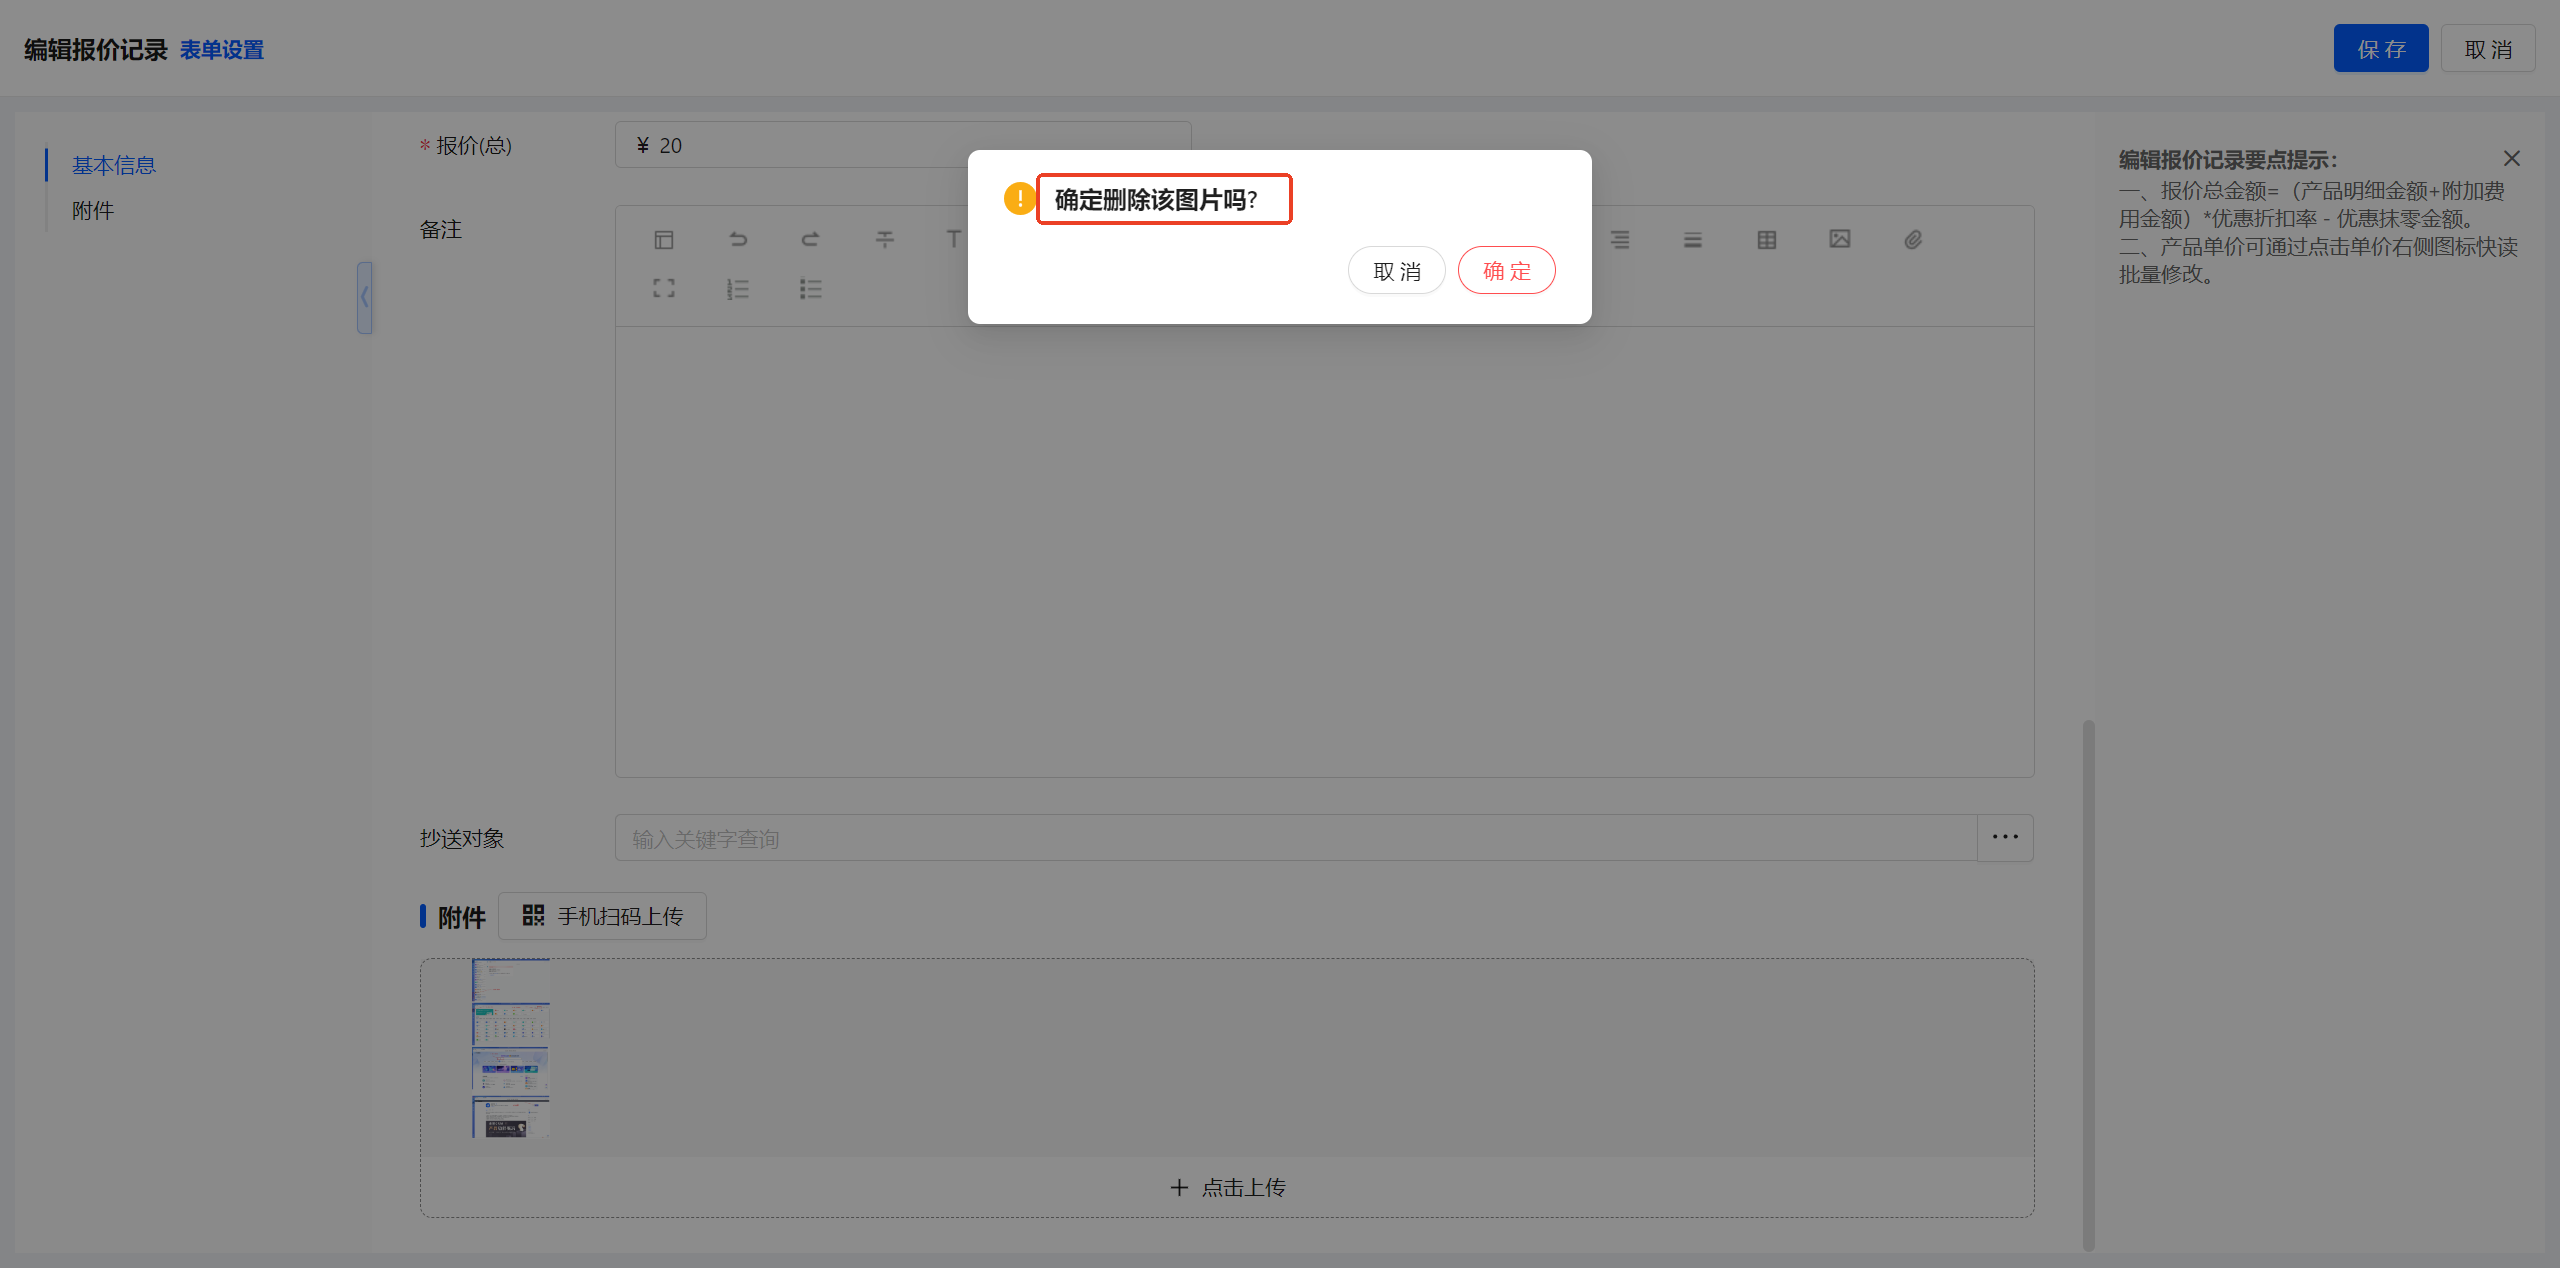
Task: Select 基本信息 in the left navigation
Action: click(114, 165)
